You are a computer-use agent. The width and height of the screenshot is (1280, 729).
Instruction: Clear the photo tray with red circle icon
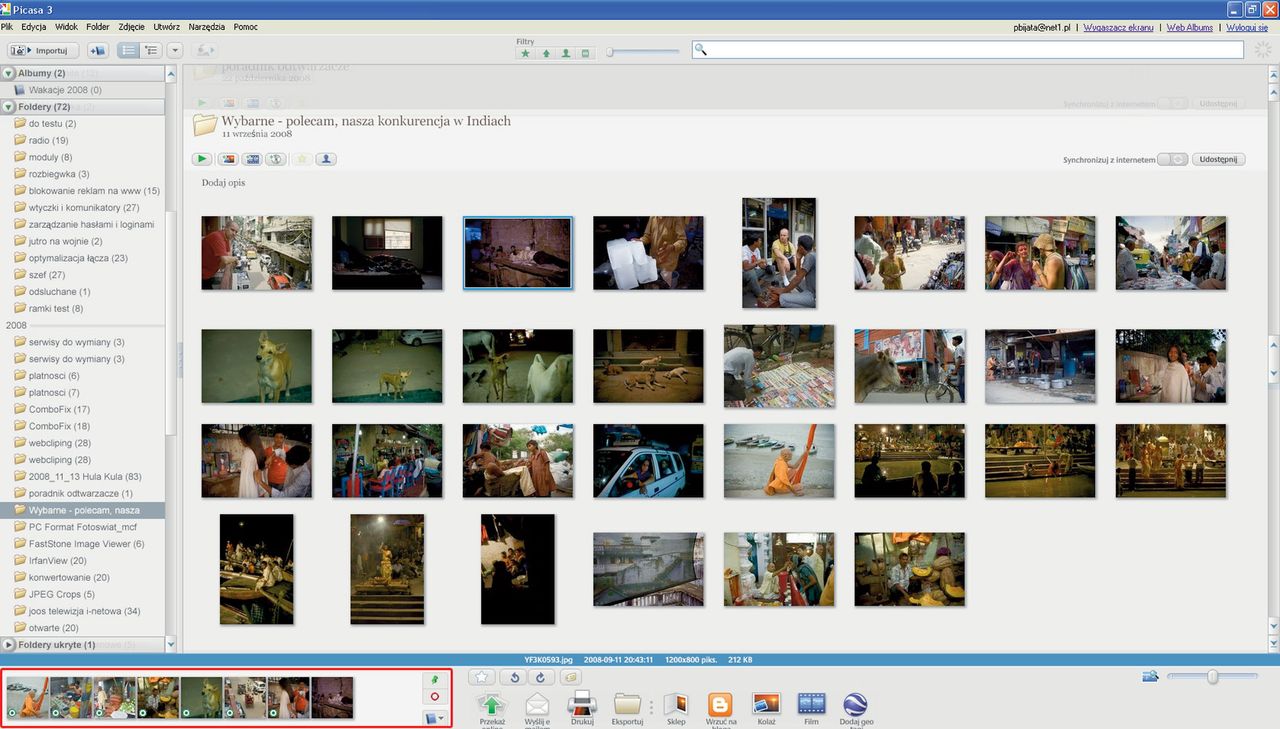click(x=434, y=697)
